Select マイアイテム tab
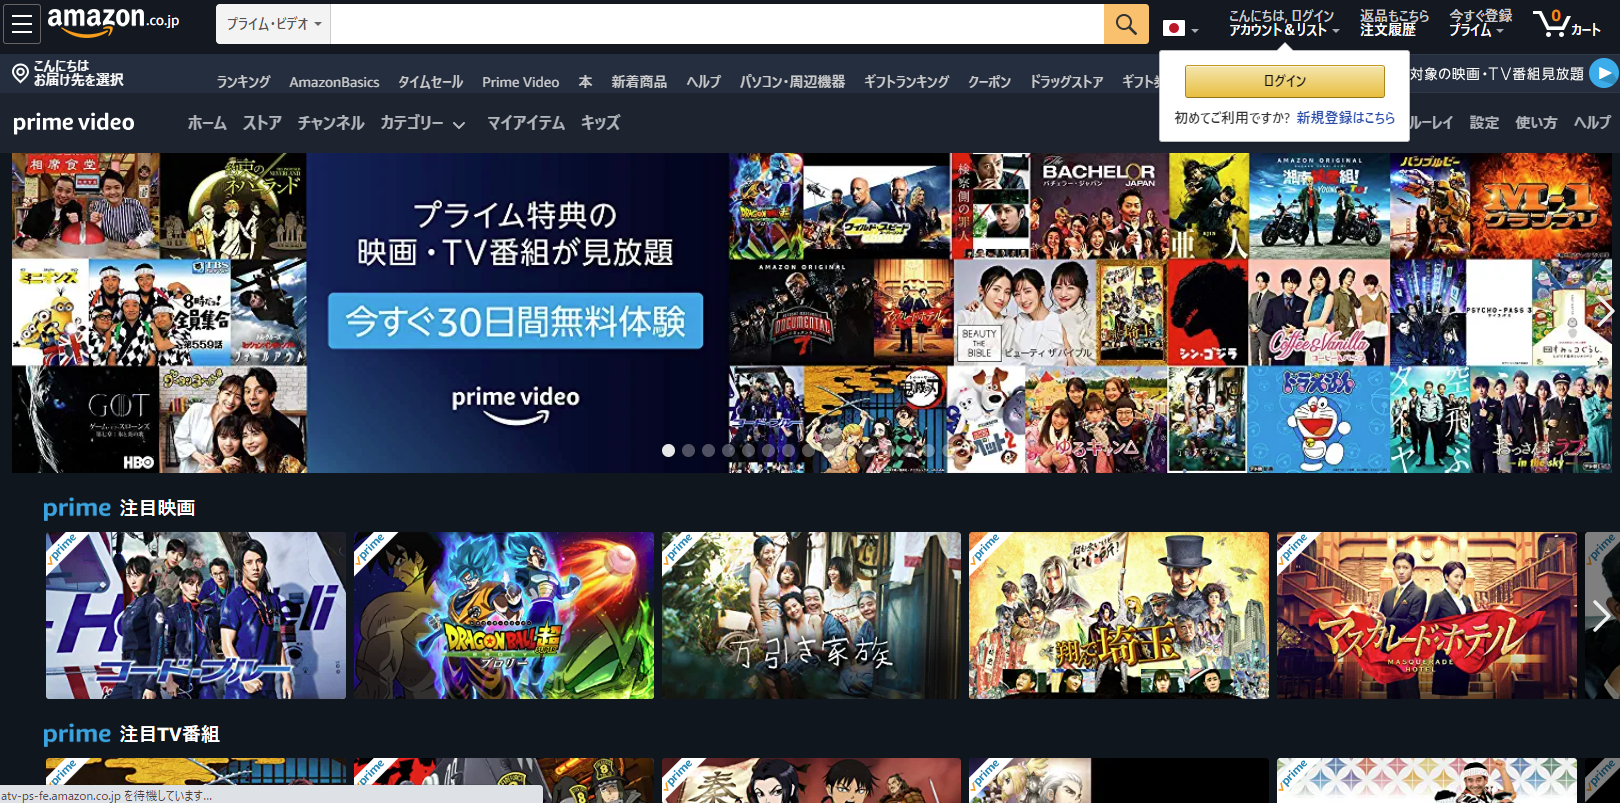Image resolution: width=1620 pixels, height=803 pixels. [x=526, y=123]
